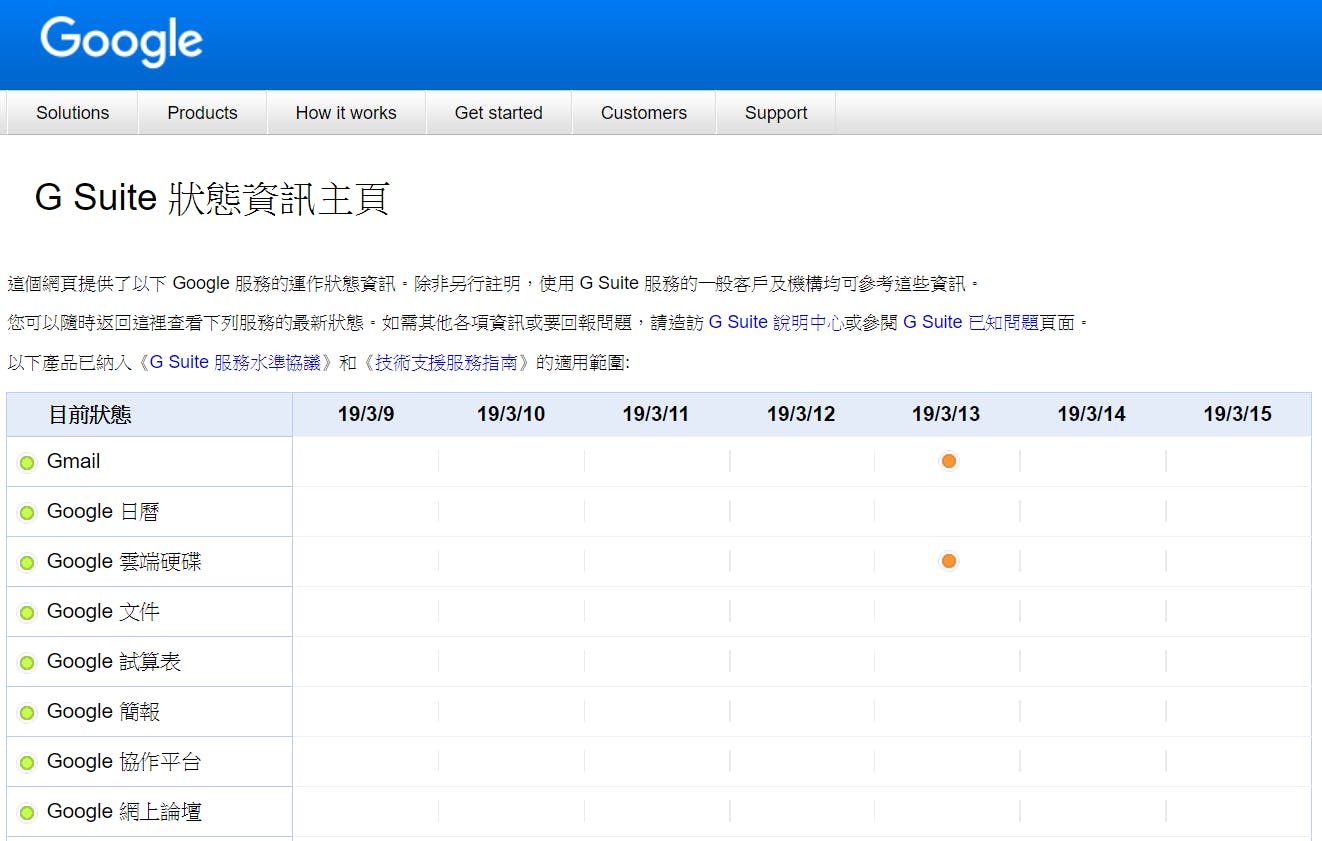1322x841 pixels.
Task: Click the green status dot beside Google 日曆
Action: tap(27, 512)
